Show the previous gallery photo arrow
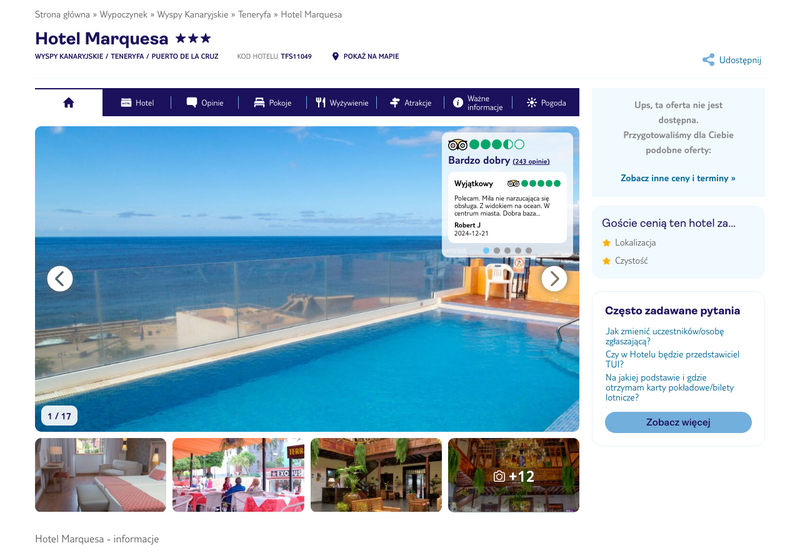This screenshot has width=800, height=553. coord(60,279)
